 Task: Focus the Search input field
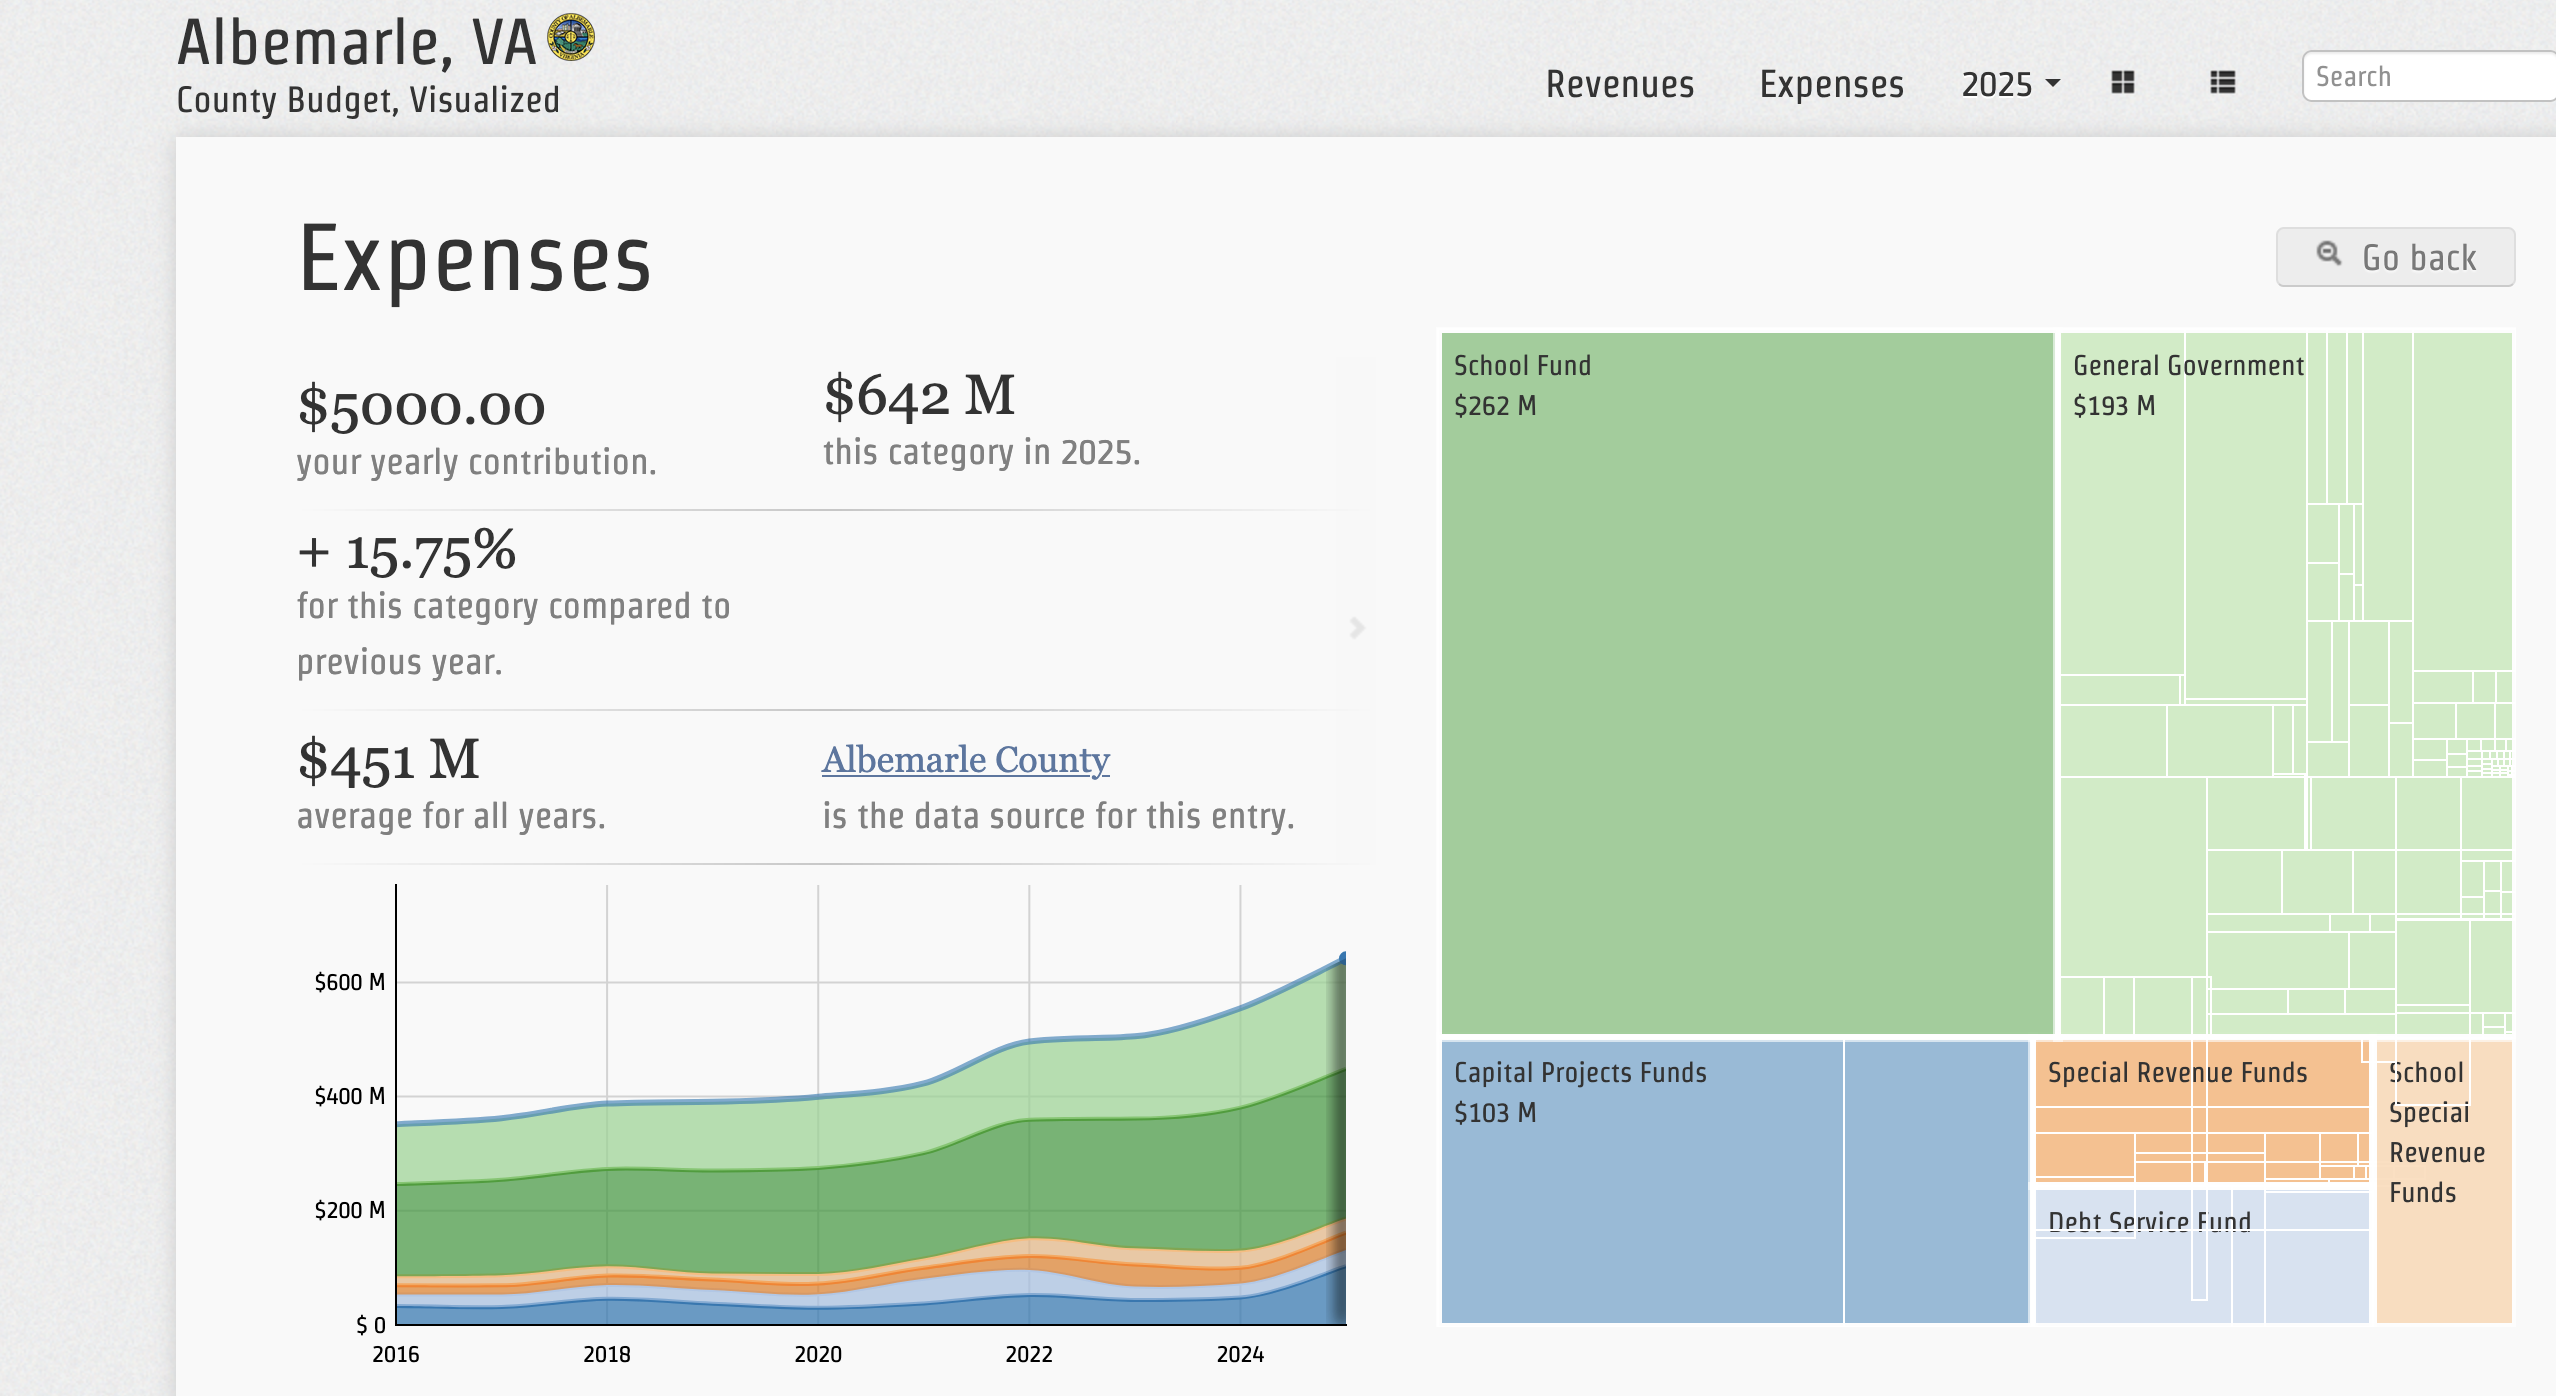2429,76
